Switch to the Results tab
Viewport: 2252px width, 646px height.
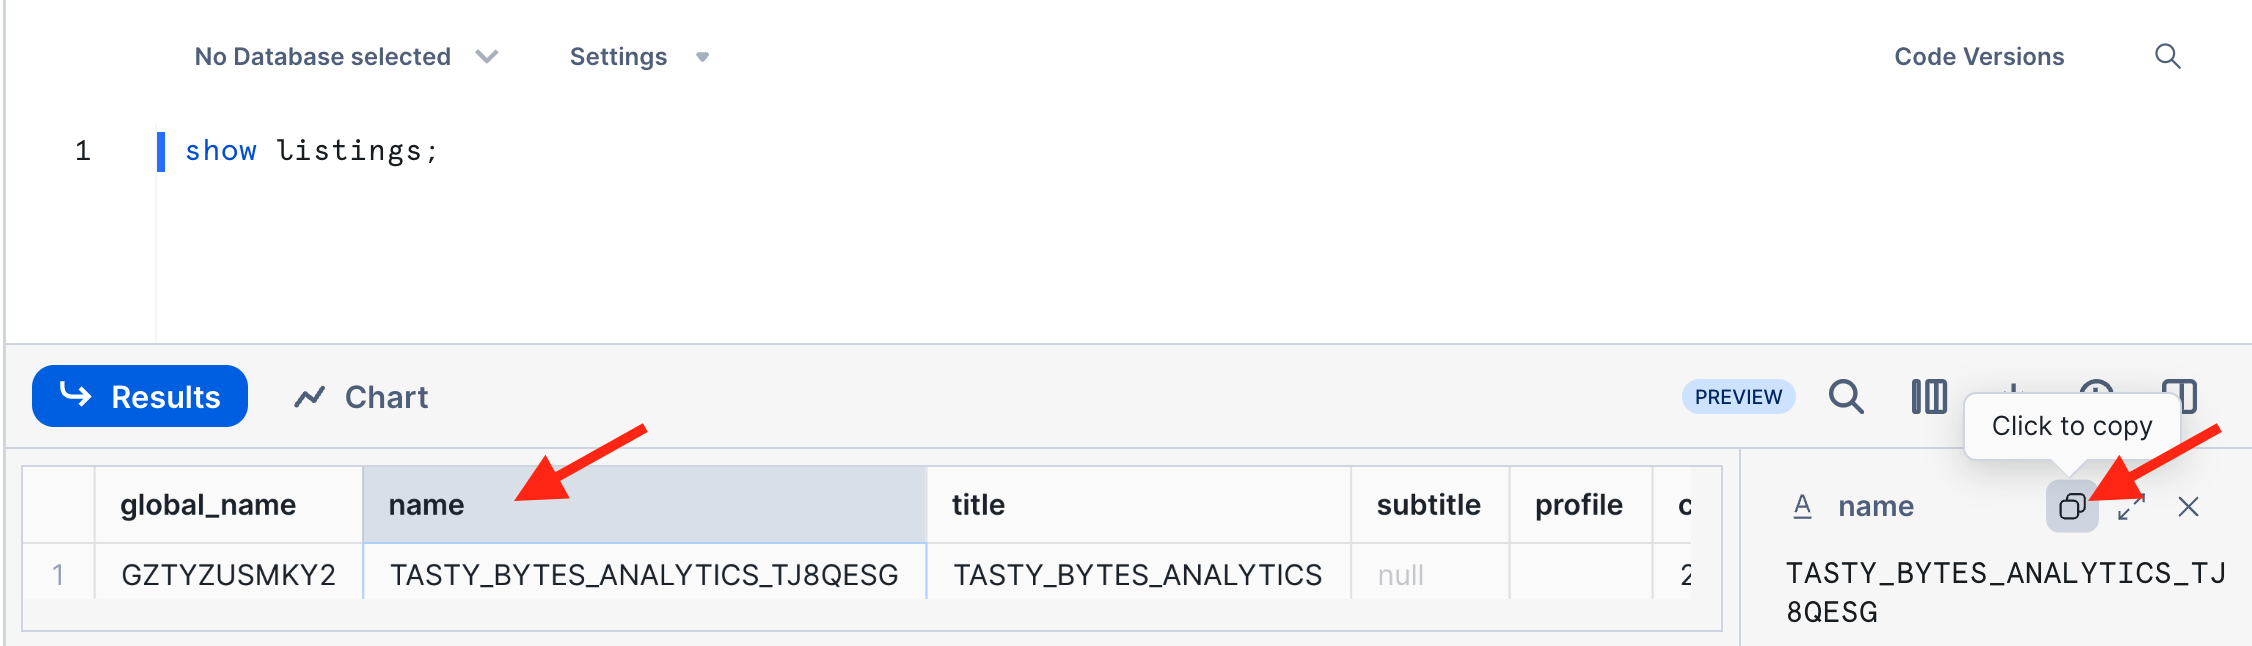(140, 397)
